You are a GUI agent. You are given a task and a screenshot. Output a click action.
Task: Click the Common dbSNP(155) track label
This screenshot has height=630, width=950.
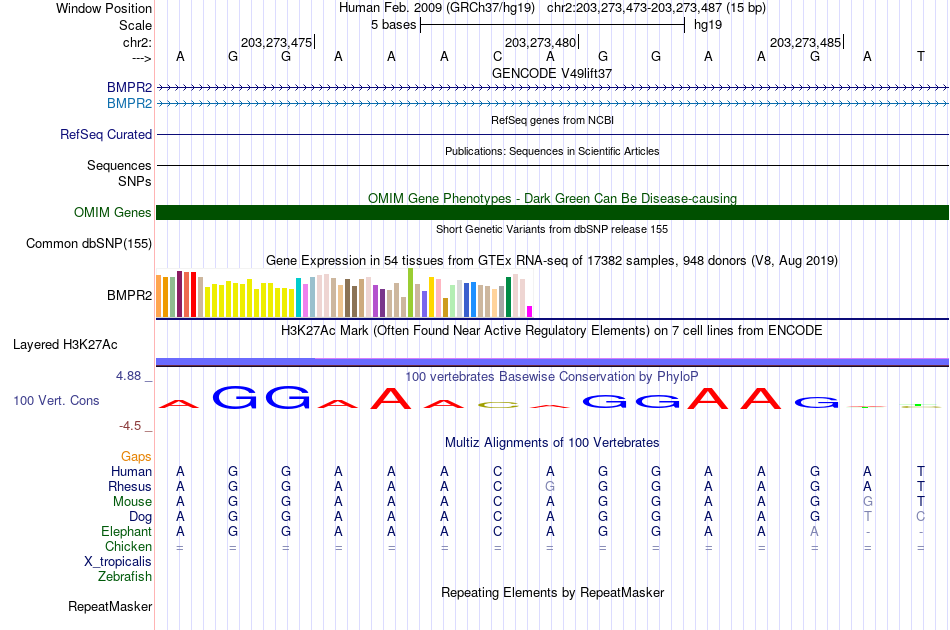(89, 244)
